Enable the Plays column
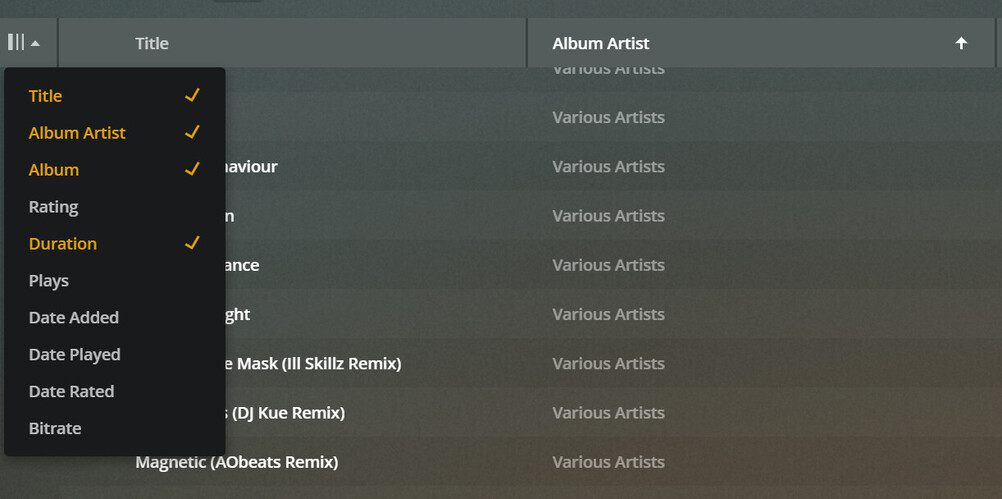1002x499 pixels. pos(49,281)
